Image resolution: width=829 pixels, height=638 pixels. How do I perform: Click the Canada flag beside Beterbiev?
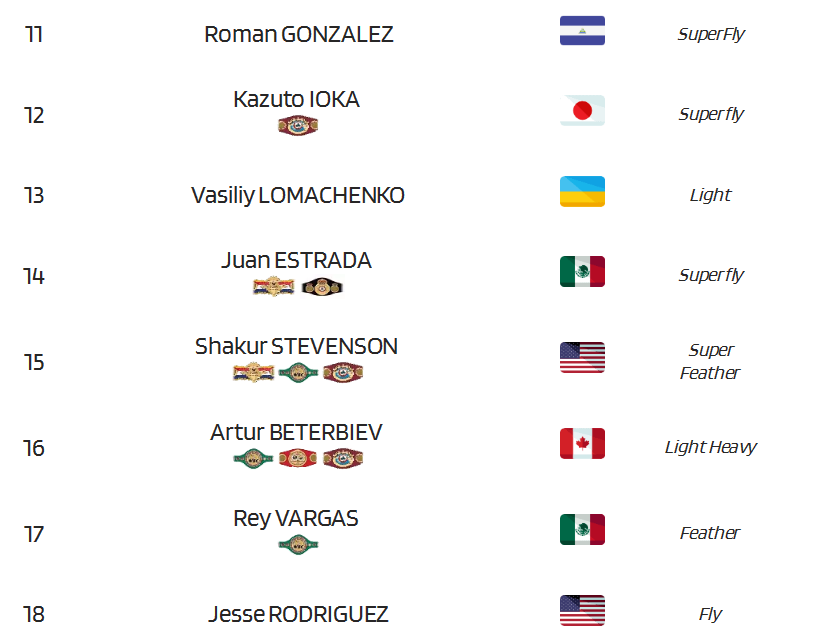[582, 443]
